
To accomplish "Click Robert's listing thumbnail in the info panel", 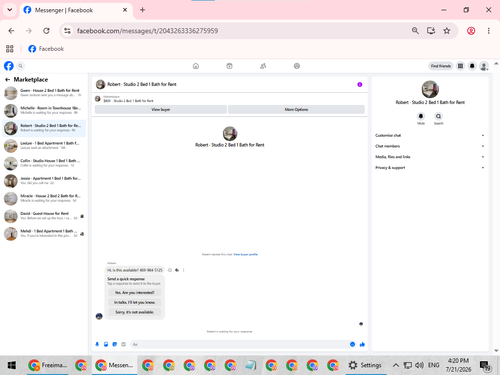I will point(430,89).
